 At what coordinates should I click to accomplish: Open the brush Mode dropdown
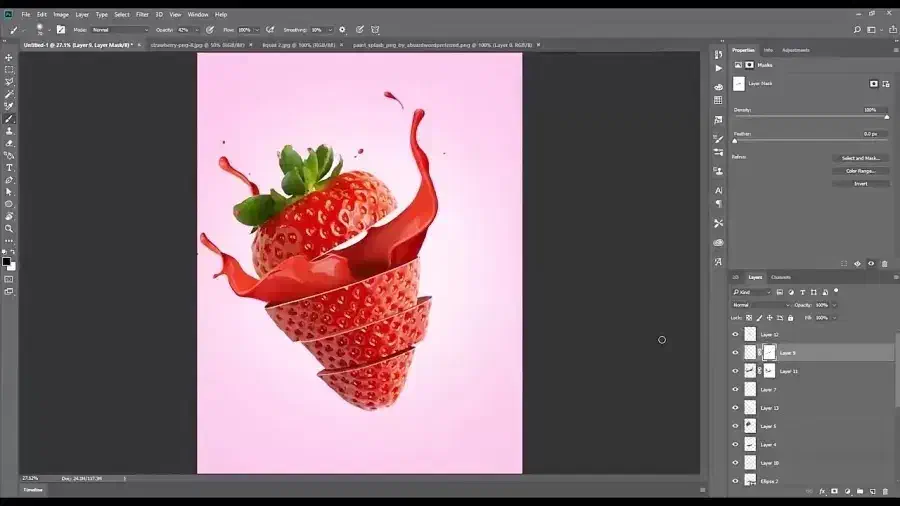pos(118,30)
